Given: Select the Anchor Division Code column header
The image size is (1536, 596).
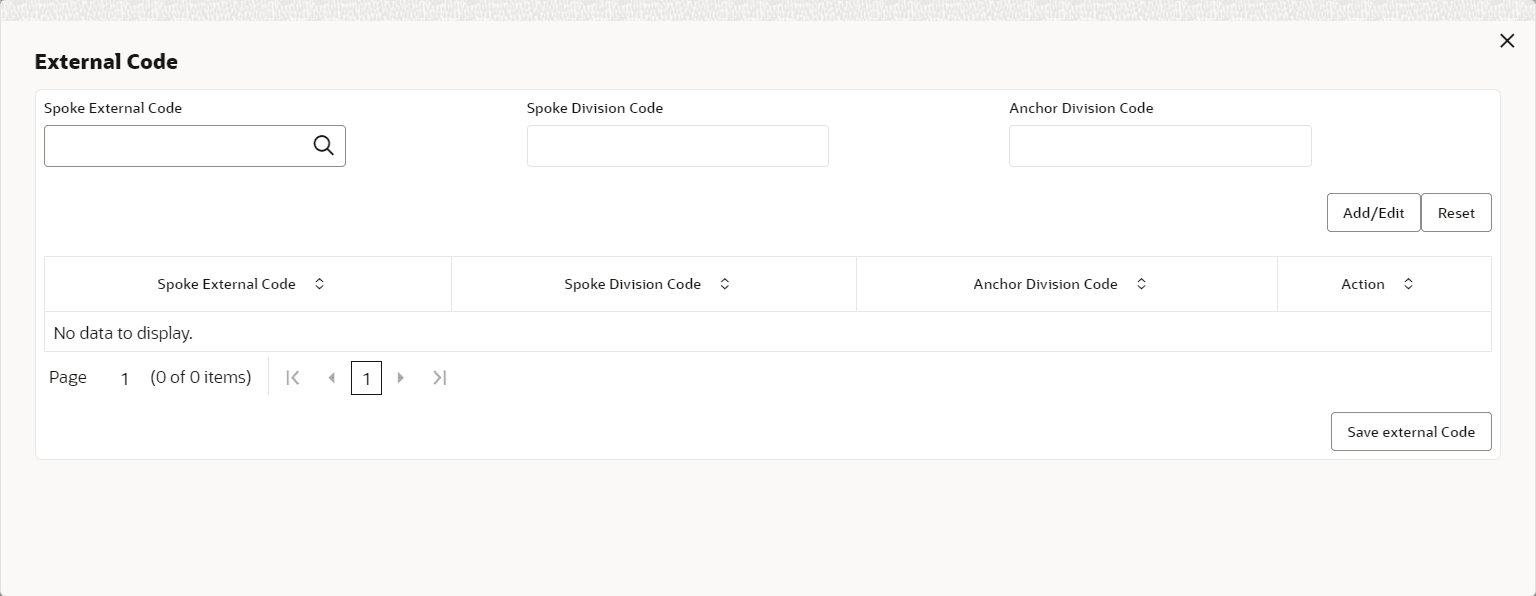Looking at the screenshot, I should pyautogui.click(x=1045, y=284).
